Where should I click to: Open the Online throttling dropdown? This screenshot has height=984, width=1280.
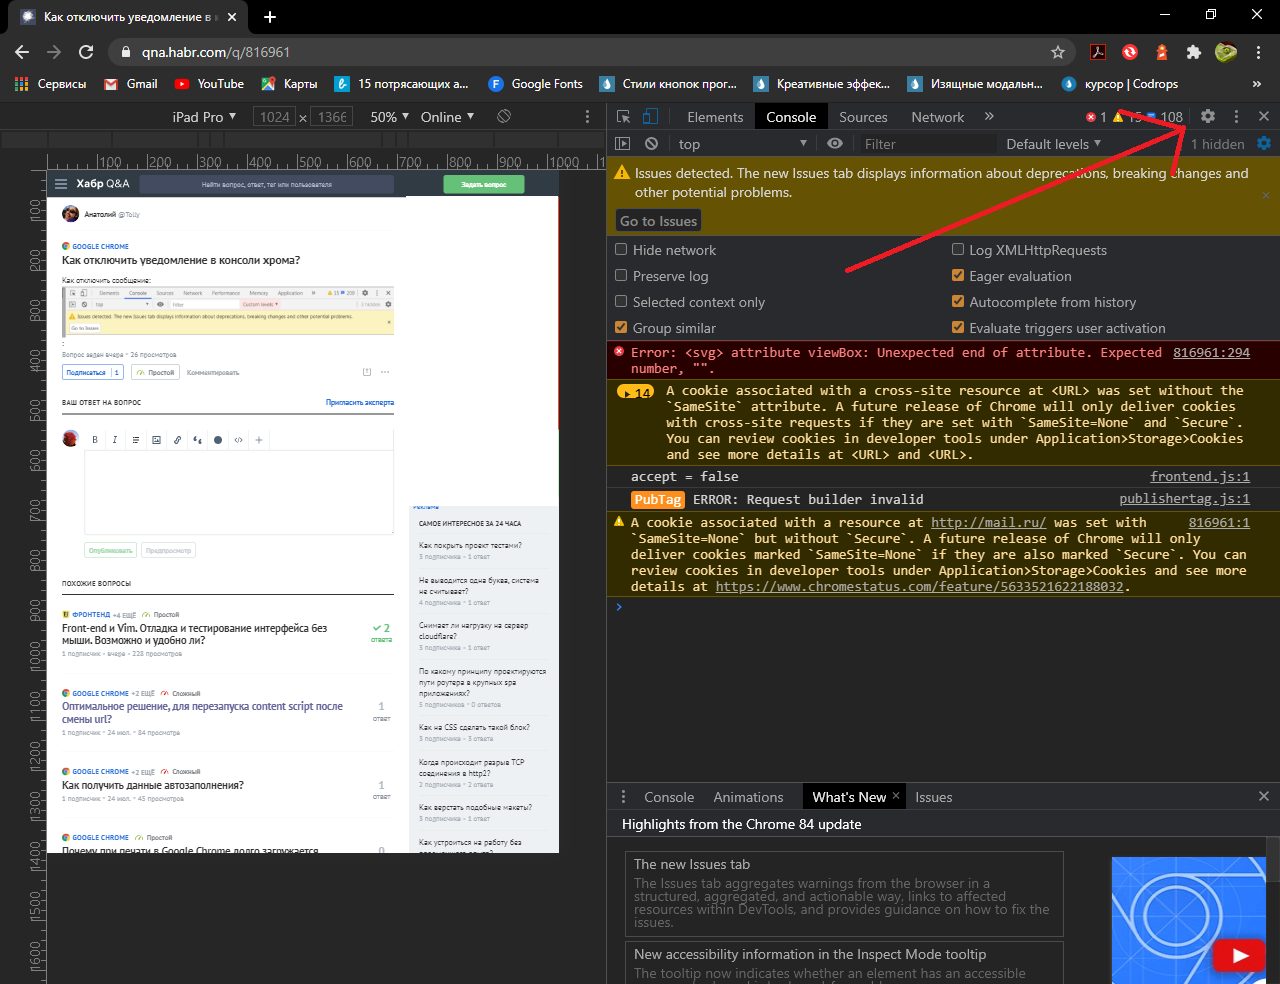(x=447, y=117)
